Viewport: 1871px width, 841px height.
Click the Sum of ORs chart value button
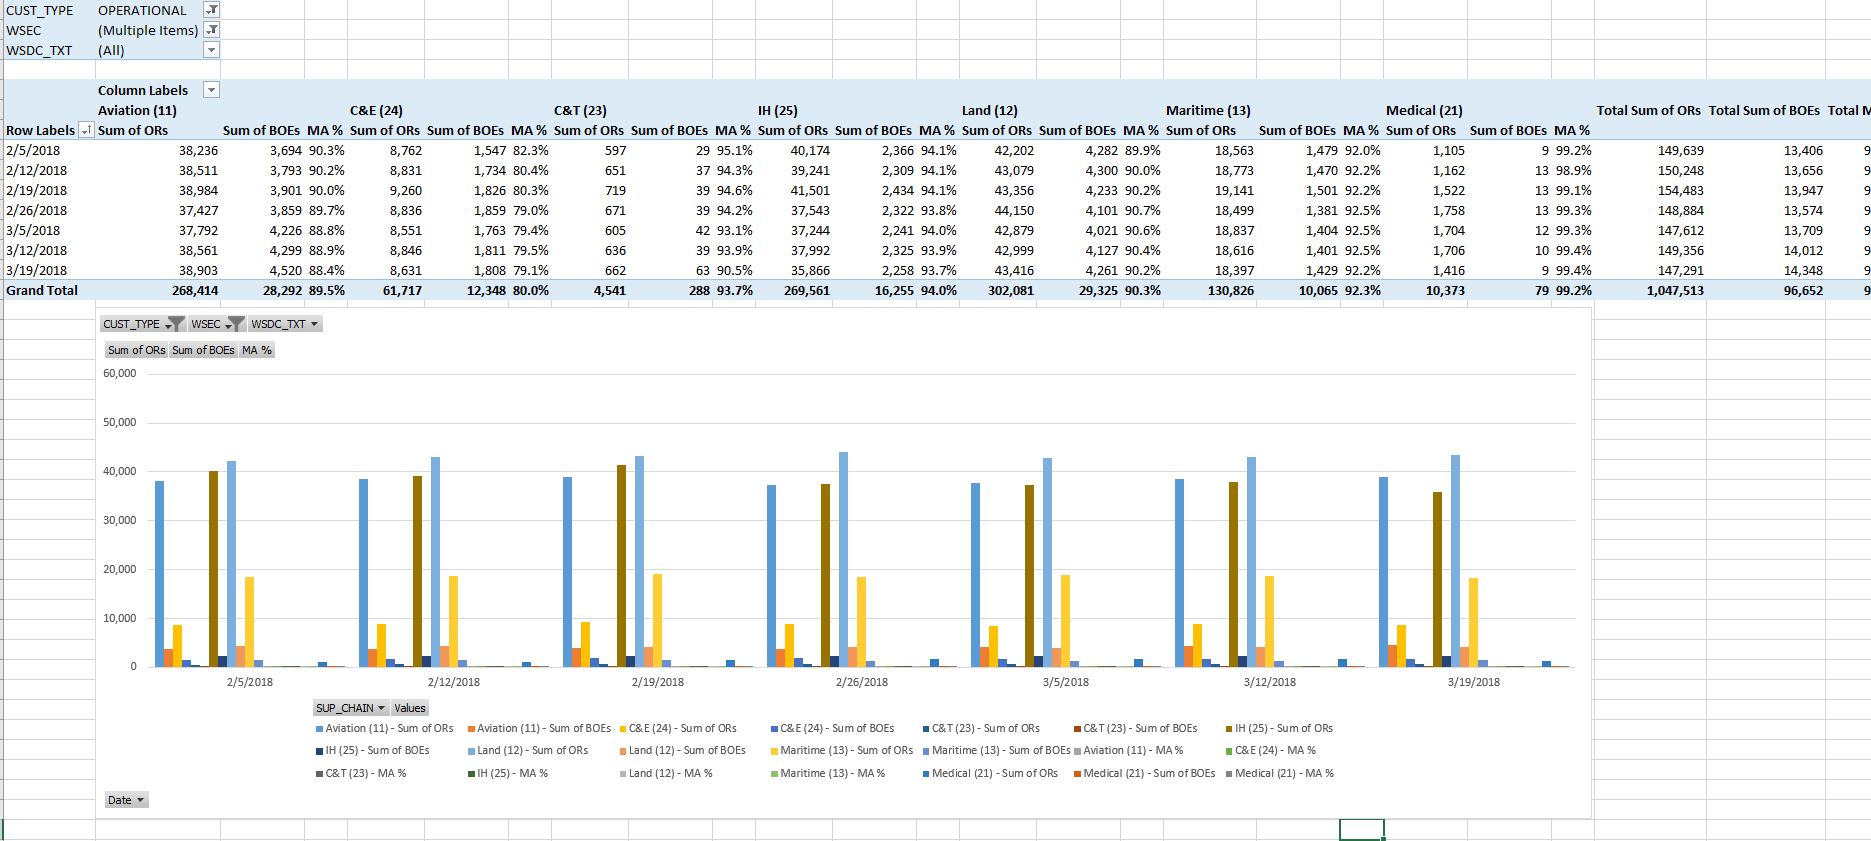pyautogui.click(x=137, y=350)
